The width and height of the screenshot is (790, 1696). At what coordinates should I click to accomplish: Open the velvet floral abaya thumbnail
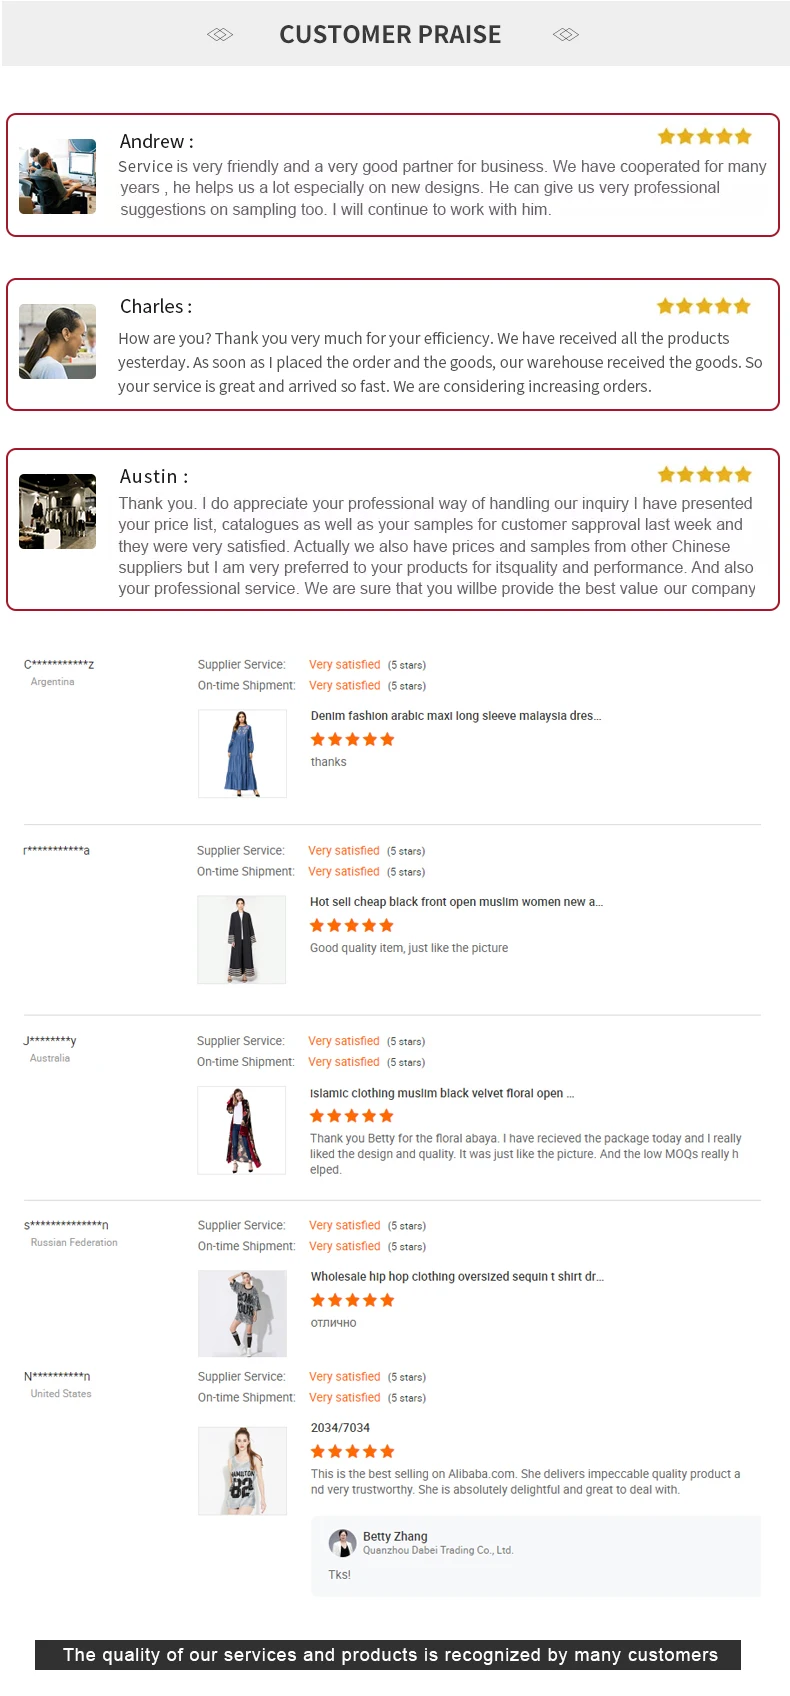coord(241,1130)
